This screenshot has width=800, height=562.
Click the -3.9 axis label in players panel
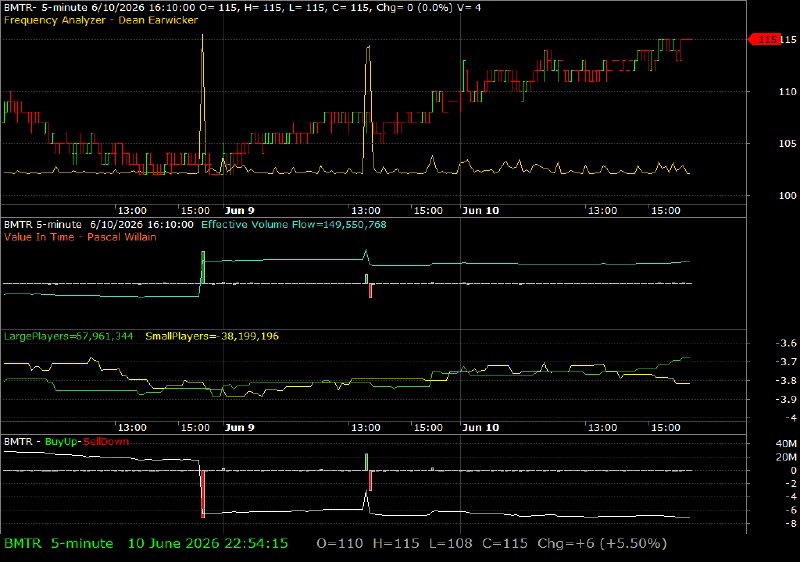[786, 400]
